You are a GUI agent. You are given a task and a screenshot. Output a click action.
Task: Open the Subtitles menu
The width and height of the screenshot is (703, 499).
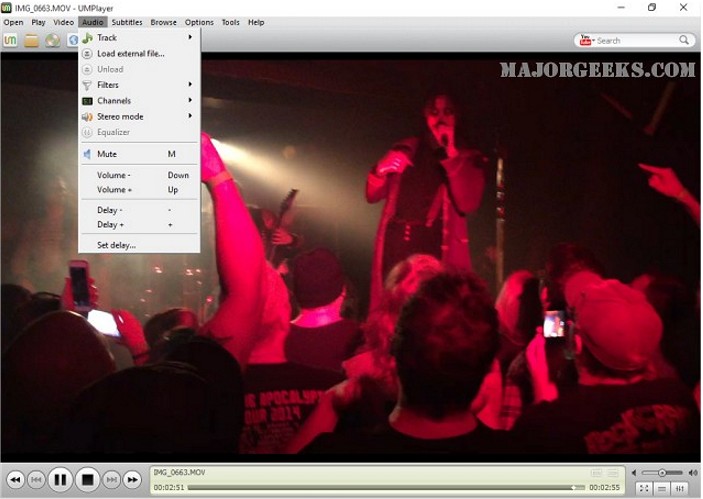pos(127,22)
